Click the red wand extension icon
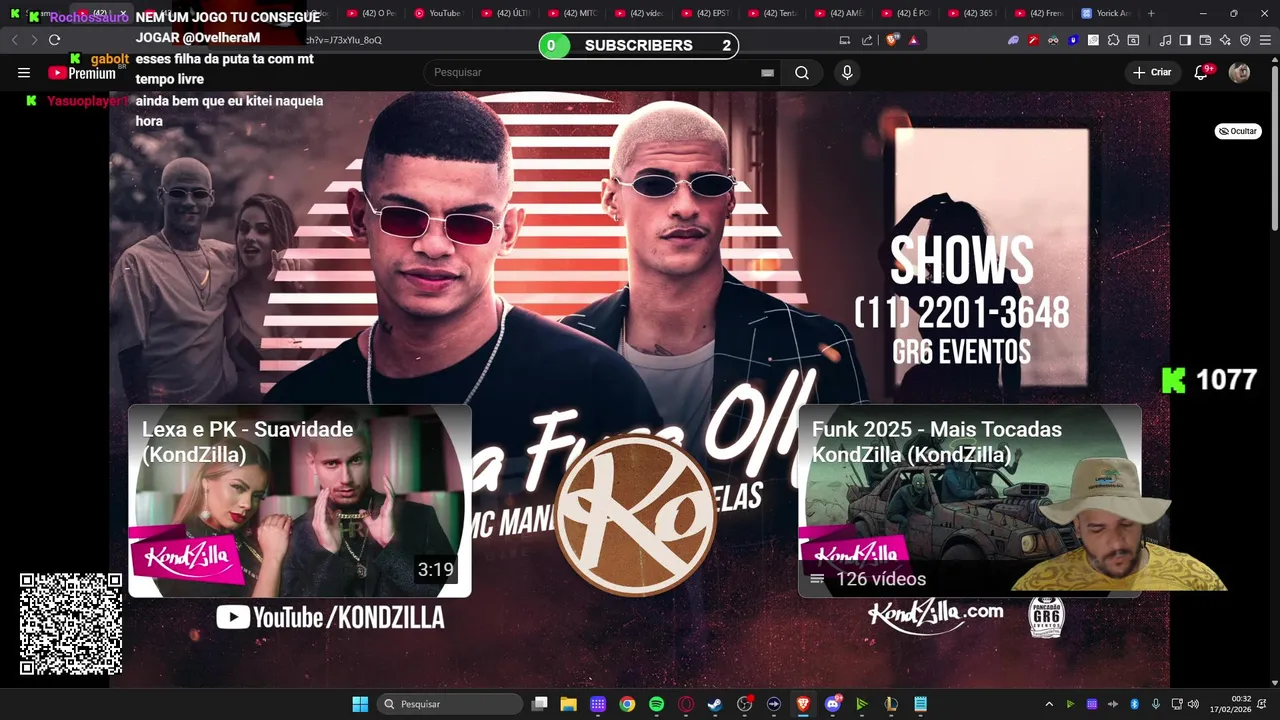This screenshot has width=1280, height=720. click(x=1033, y=40)
